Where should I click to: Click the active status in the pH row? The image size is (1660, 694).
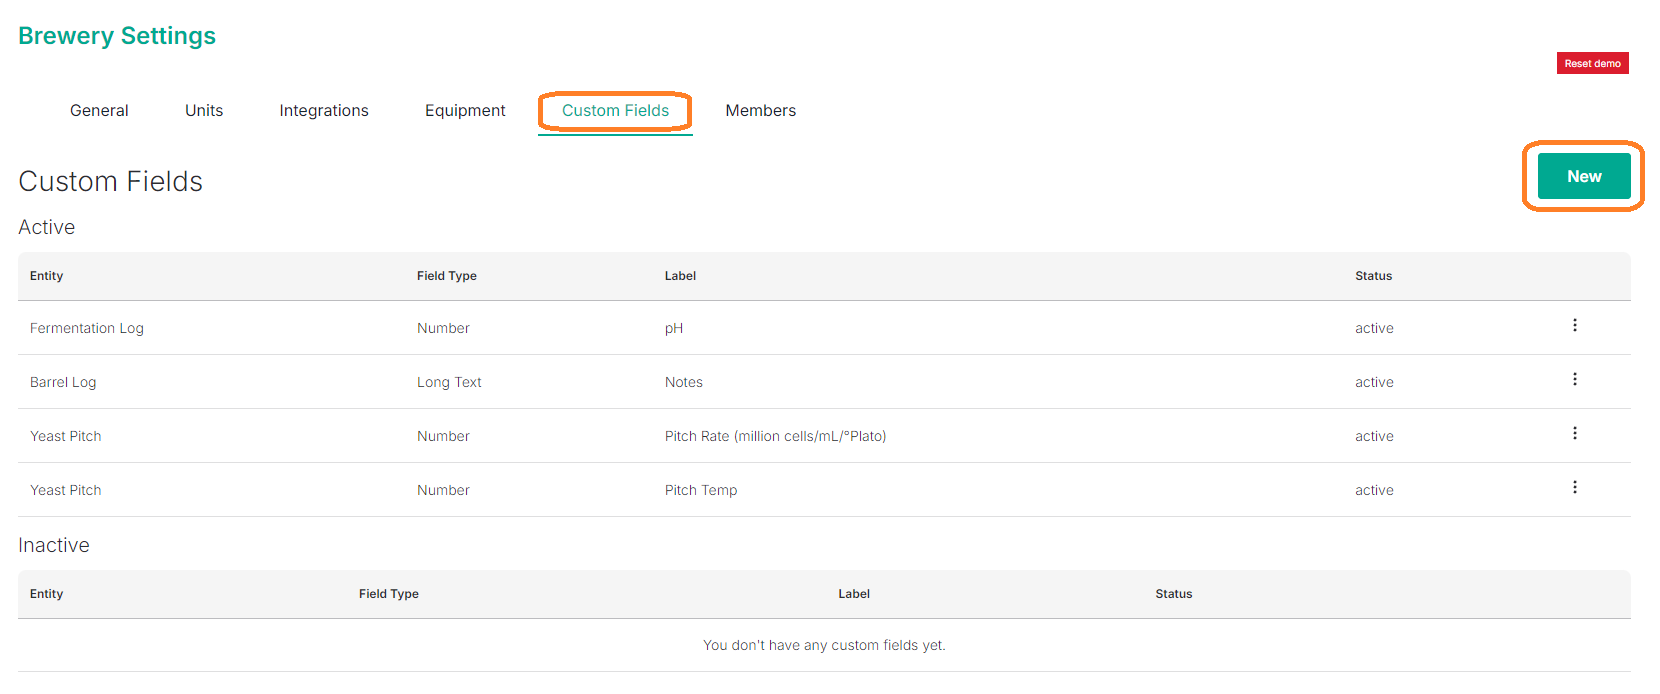click(x=1374, y=328)
